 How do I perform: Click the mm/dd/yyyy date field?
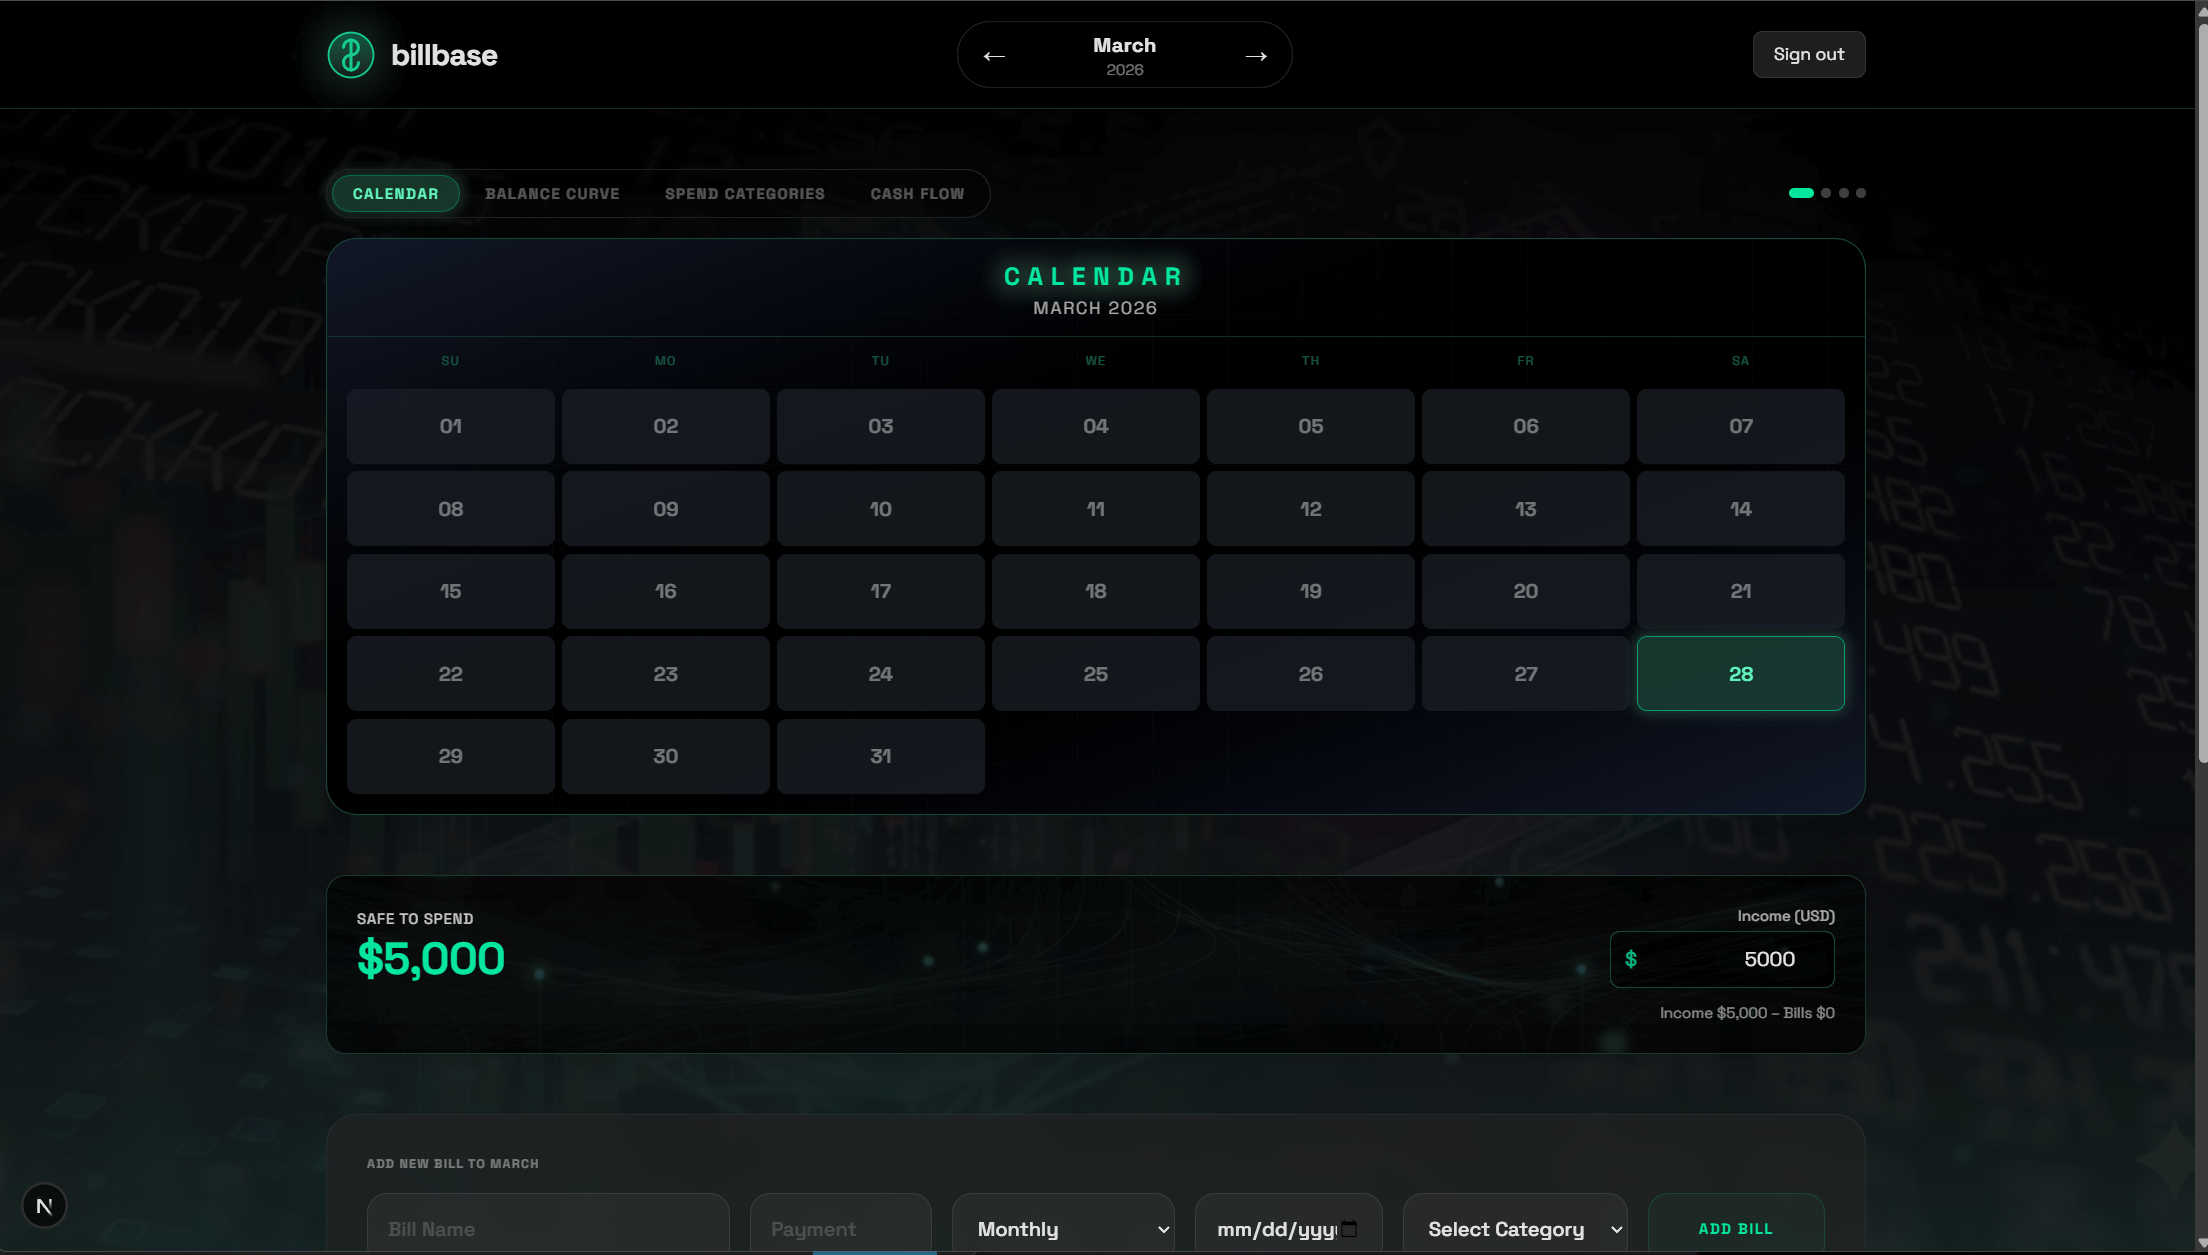[1275, 1229]
